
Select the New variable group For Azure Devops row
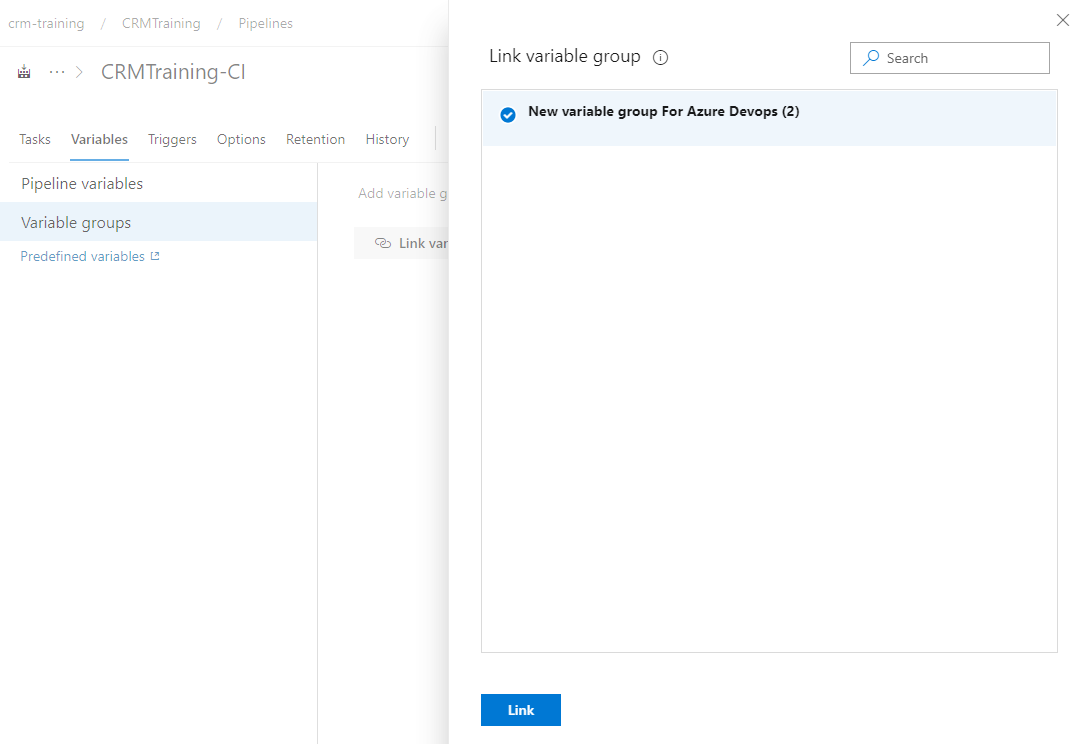click(x=769, y=118)
